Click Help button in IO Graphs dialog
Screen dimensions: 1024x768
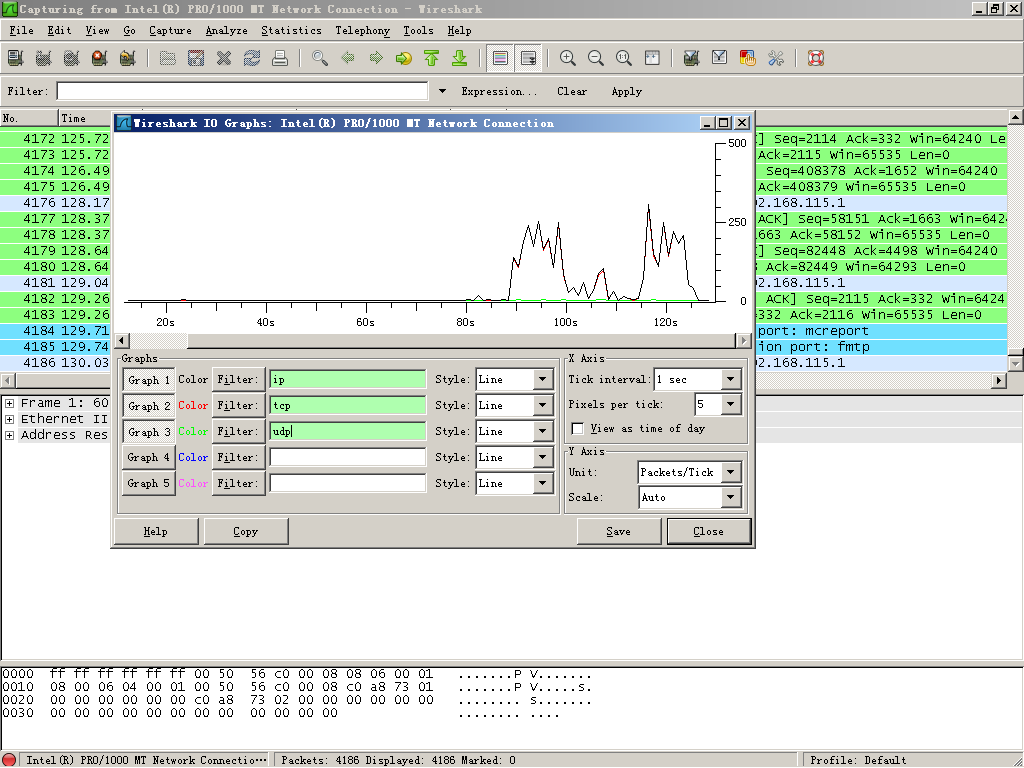coord(155,532)
